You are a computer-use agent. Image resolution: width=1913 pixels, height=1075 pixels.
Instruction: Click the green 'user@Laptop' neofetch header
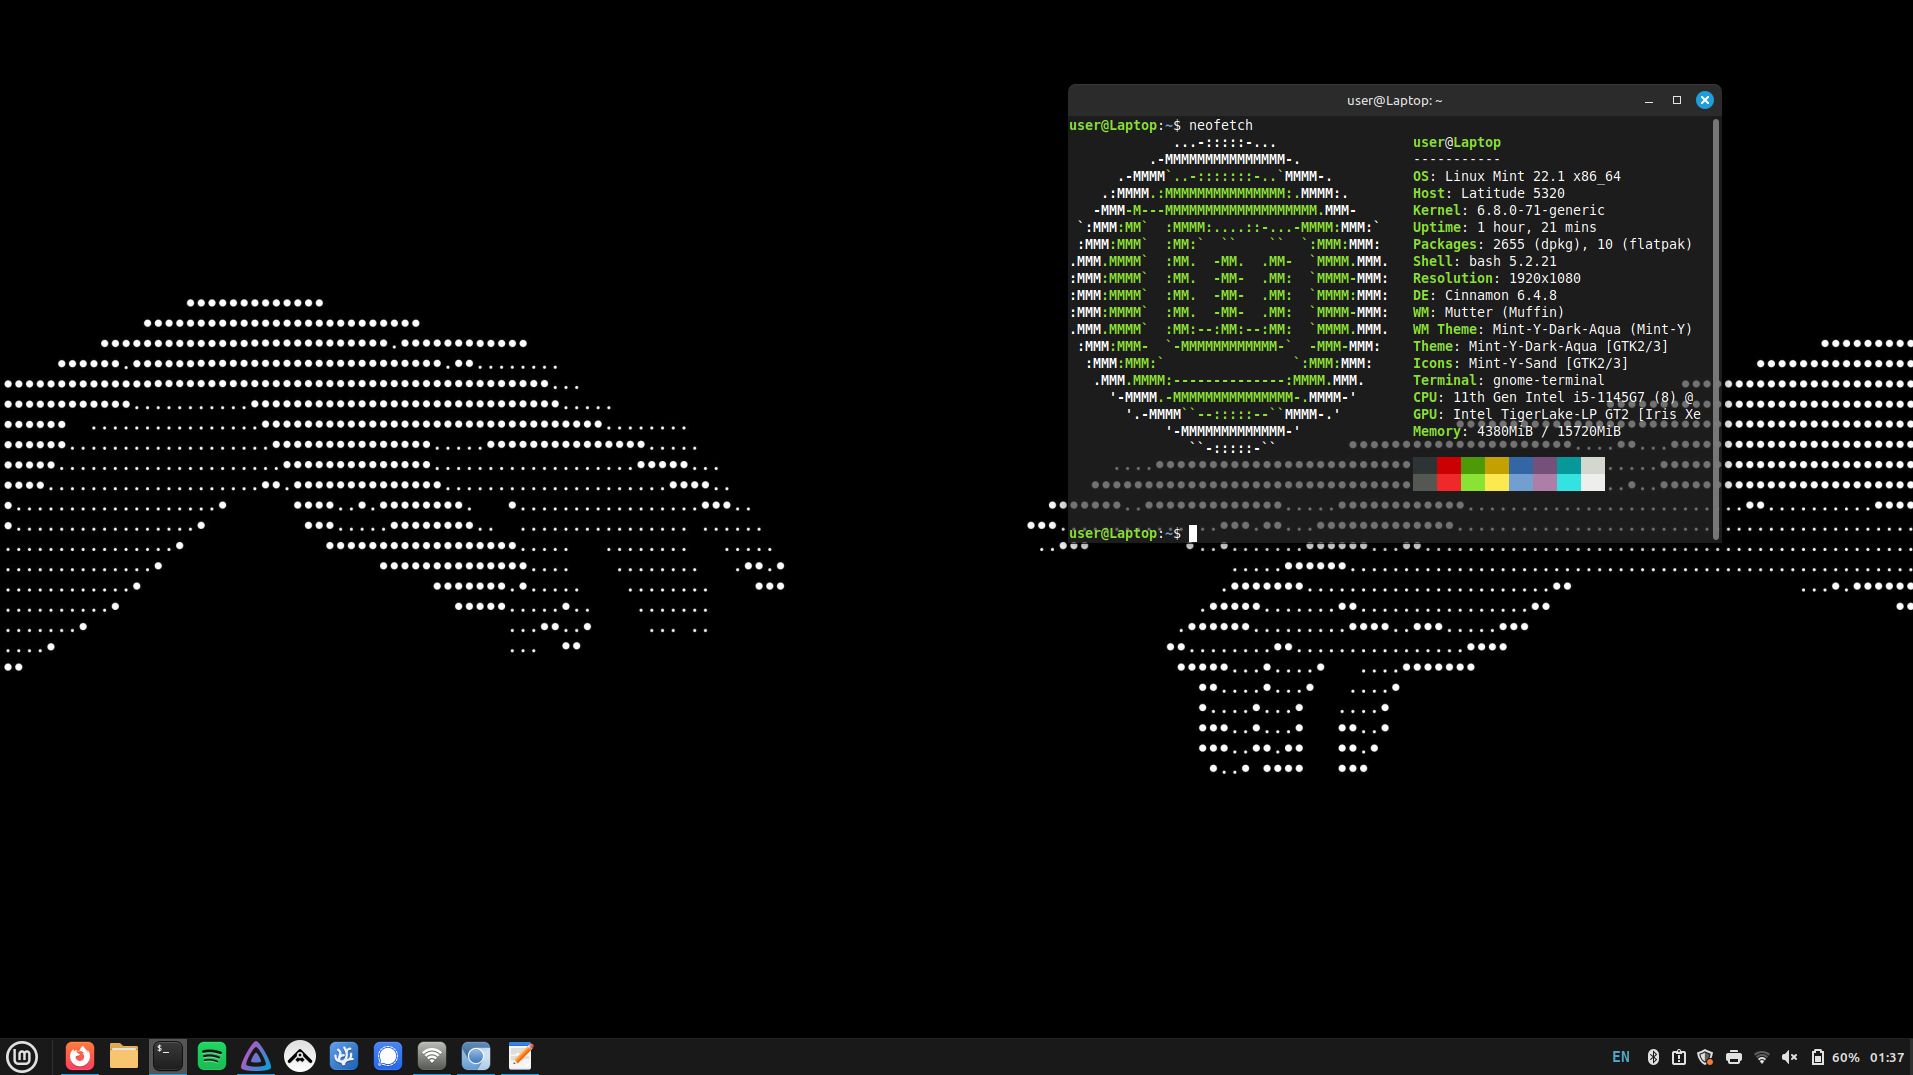pyautogui.click(x=1457, y=142)
